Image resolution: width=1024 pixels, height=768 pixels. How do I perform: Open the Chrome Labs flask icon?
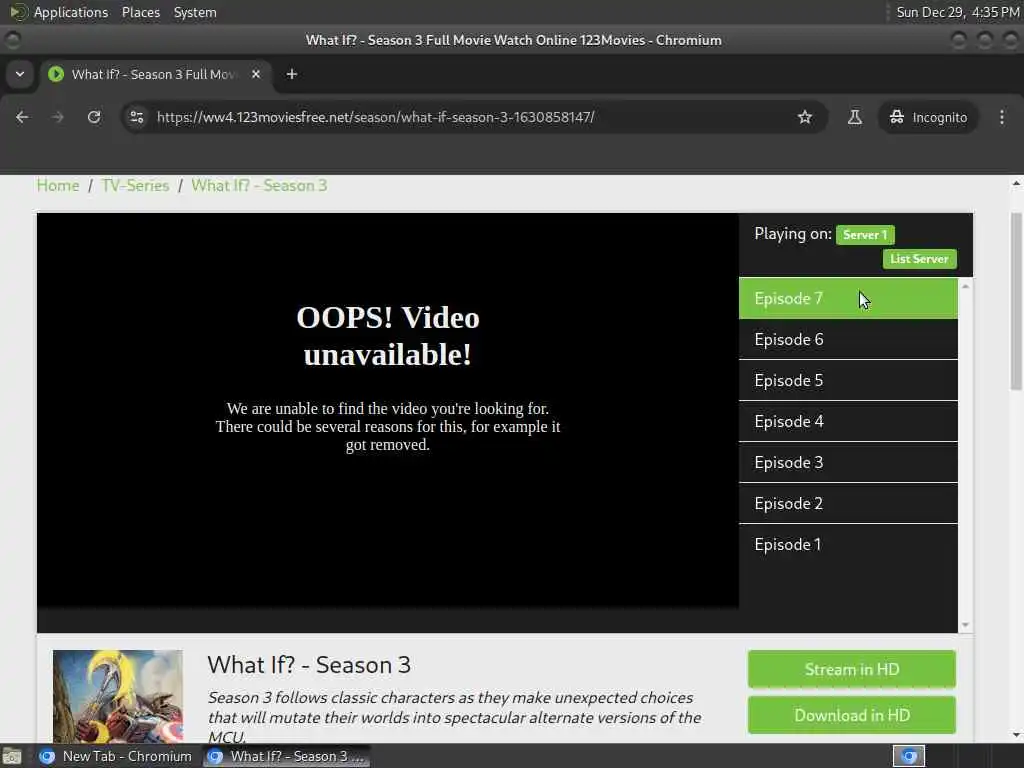[854, 117]
